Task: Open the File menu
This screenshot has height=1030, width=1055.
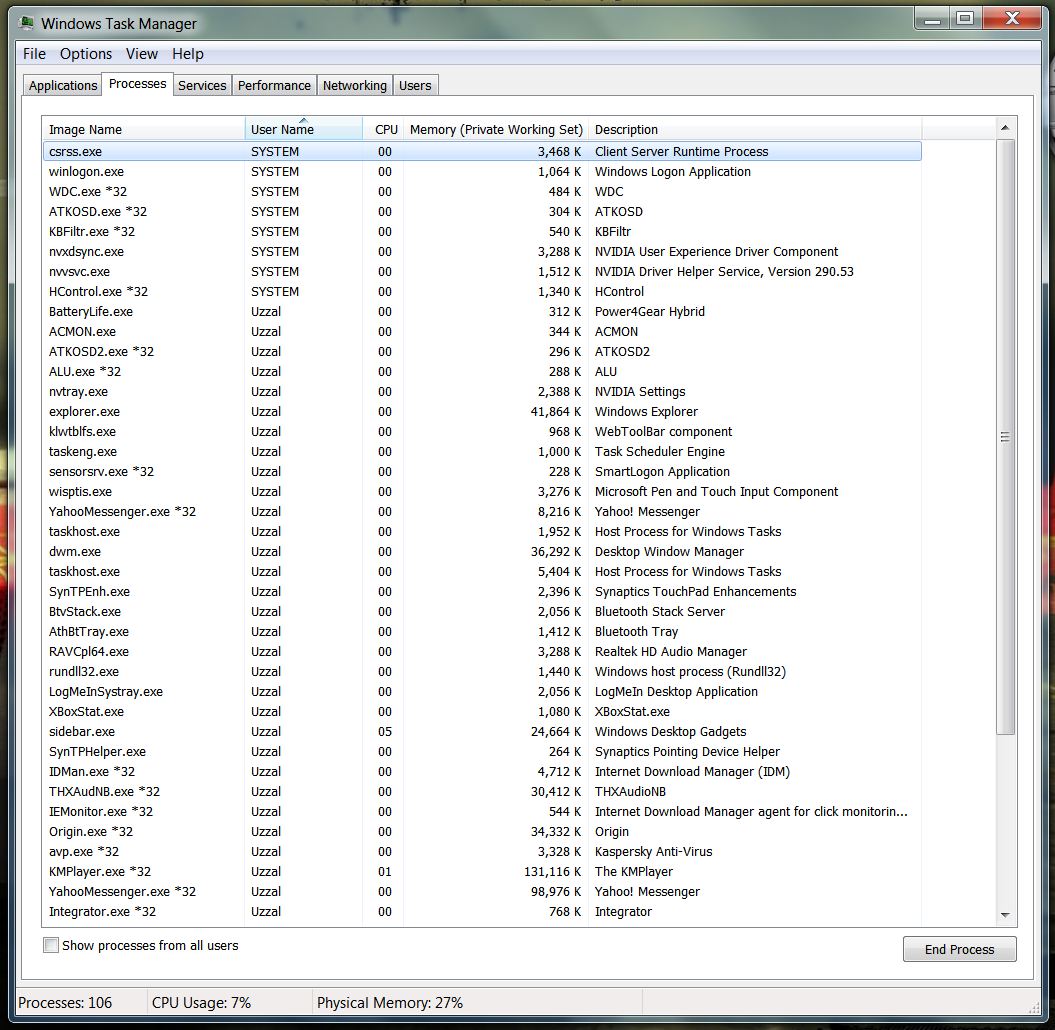Action: [34, 54]
